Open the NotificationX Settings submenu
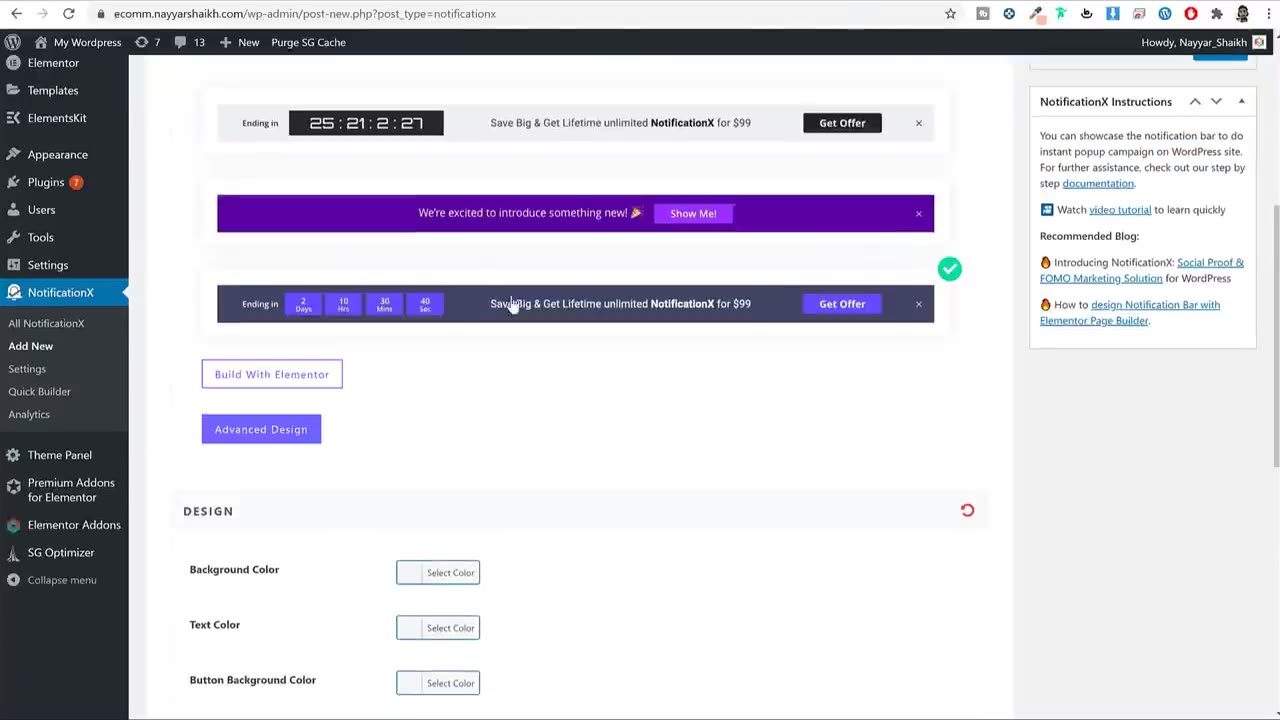The image size is (1280, 720). 27,369
